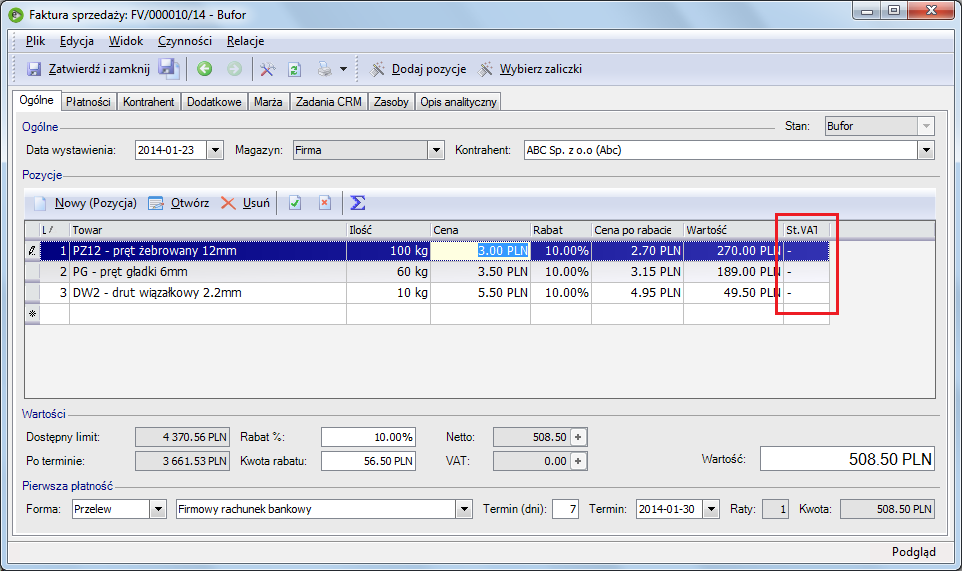The height and width of the screenshot is (571, 962).
Task: Click the Kwota rabatu input field
Action: point(368,461)
